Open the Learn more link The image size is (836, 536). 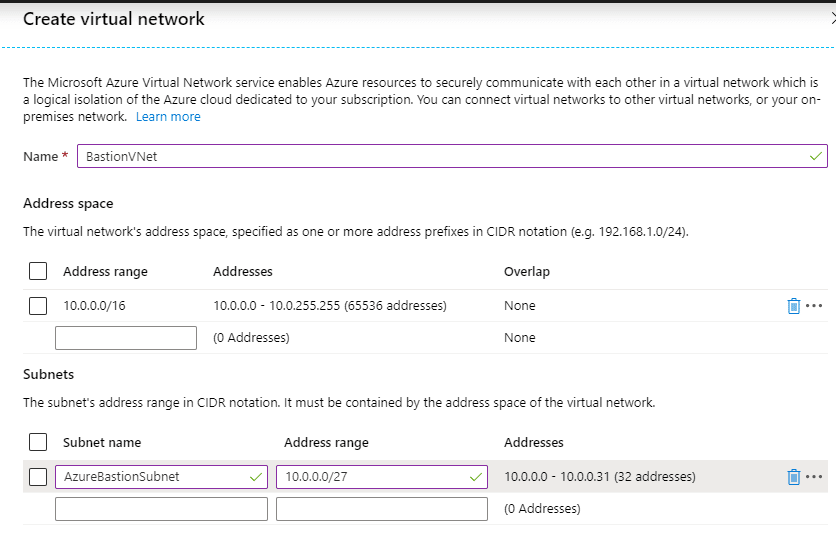coord(168,117)
